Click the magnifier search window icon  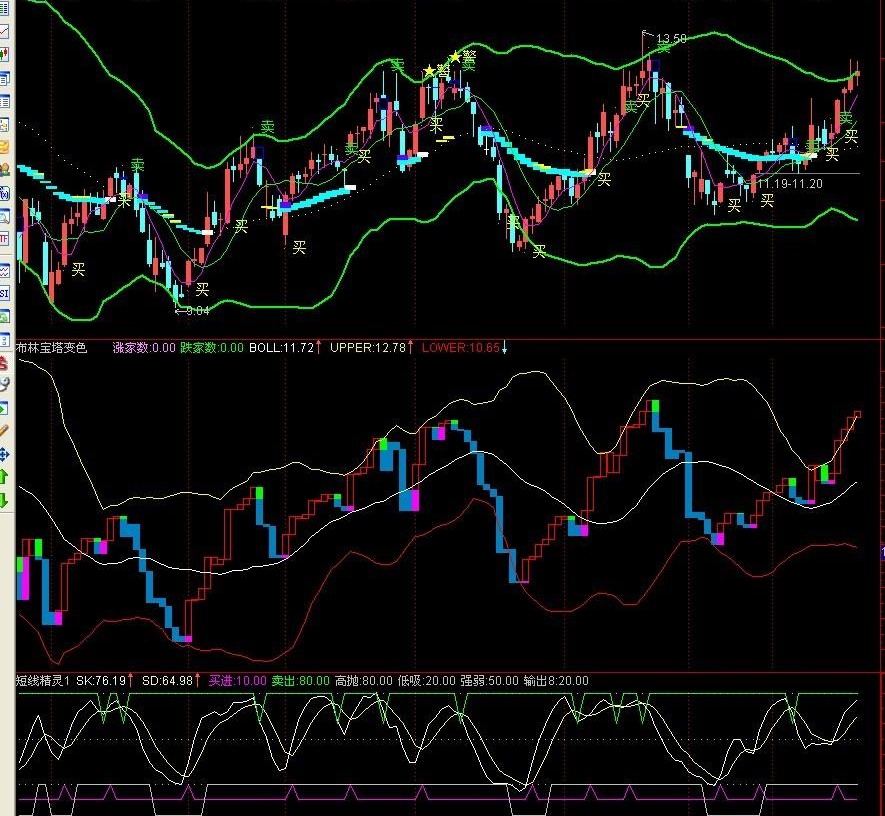(4, 216)
